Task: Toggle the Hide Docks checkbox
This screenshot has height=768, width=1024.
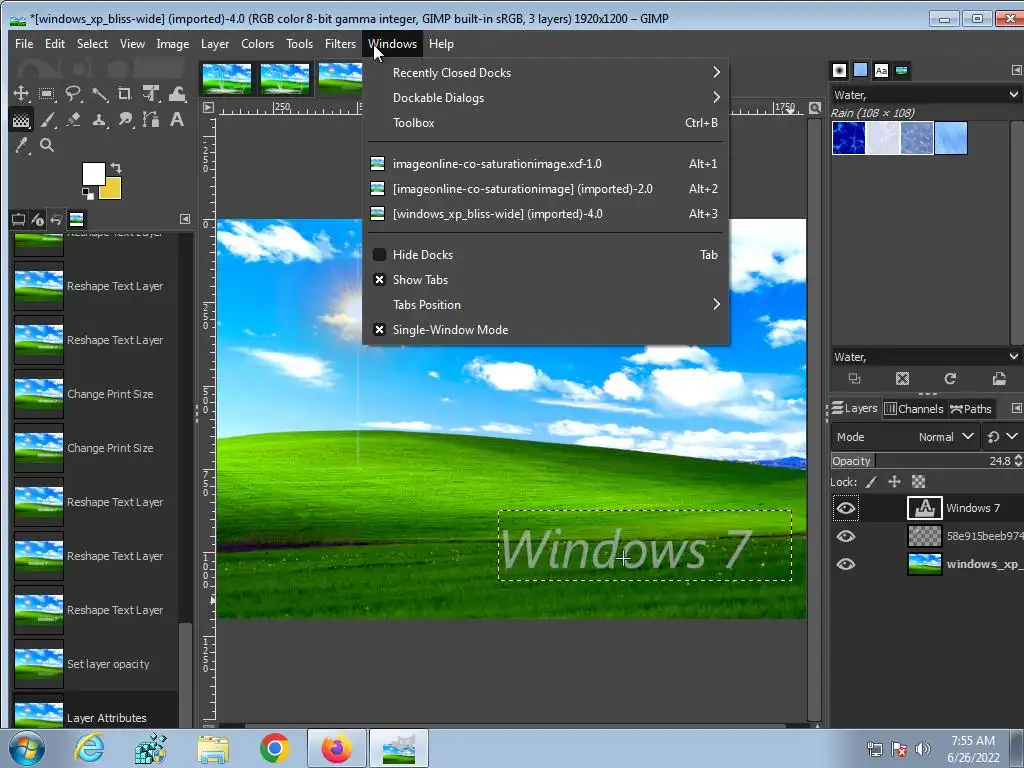Action: coord(379,255)
